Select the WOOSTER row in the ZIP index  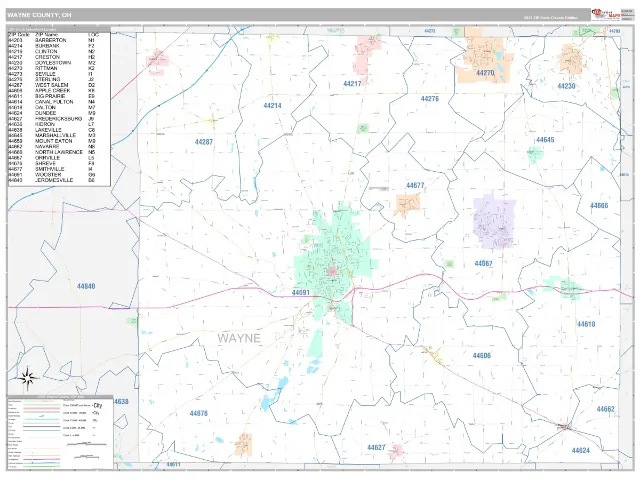52,175
